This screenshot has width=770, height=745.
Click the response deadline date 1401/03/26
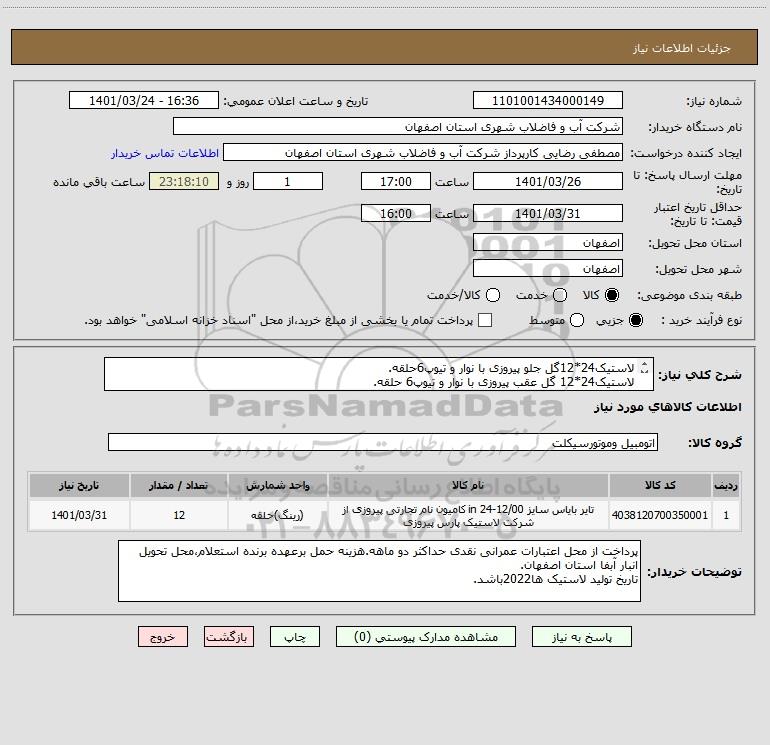pos(548,181)
